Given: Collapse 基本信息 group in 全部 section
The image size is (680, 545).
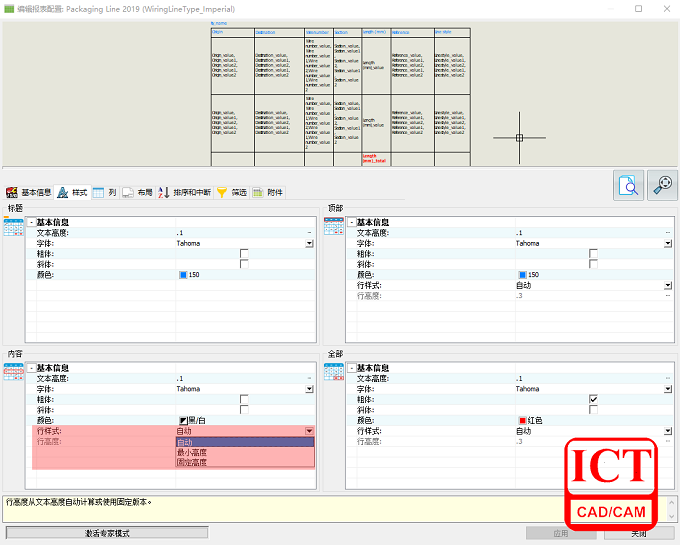Looking at the screenshot, I should click(352, 368).
